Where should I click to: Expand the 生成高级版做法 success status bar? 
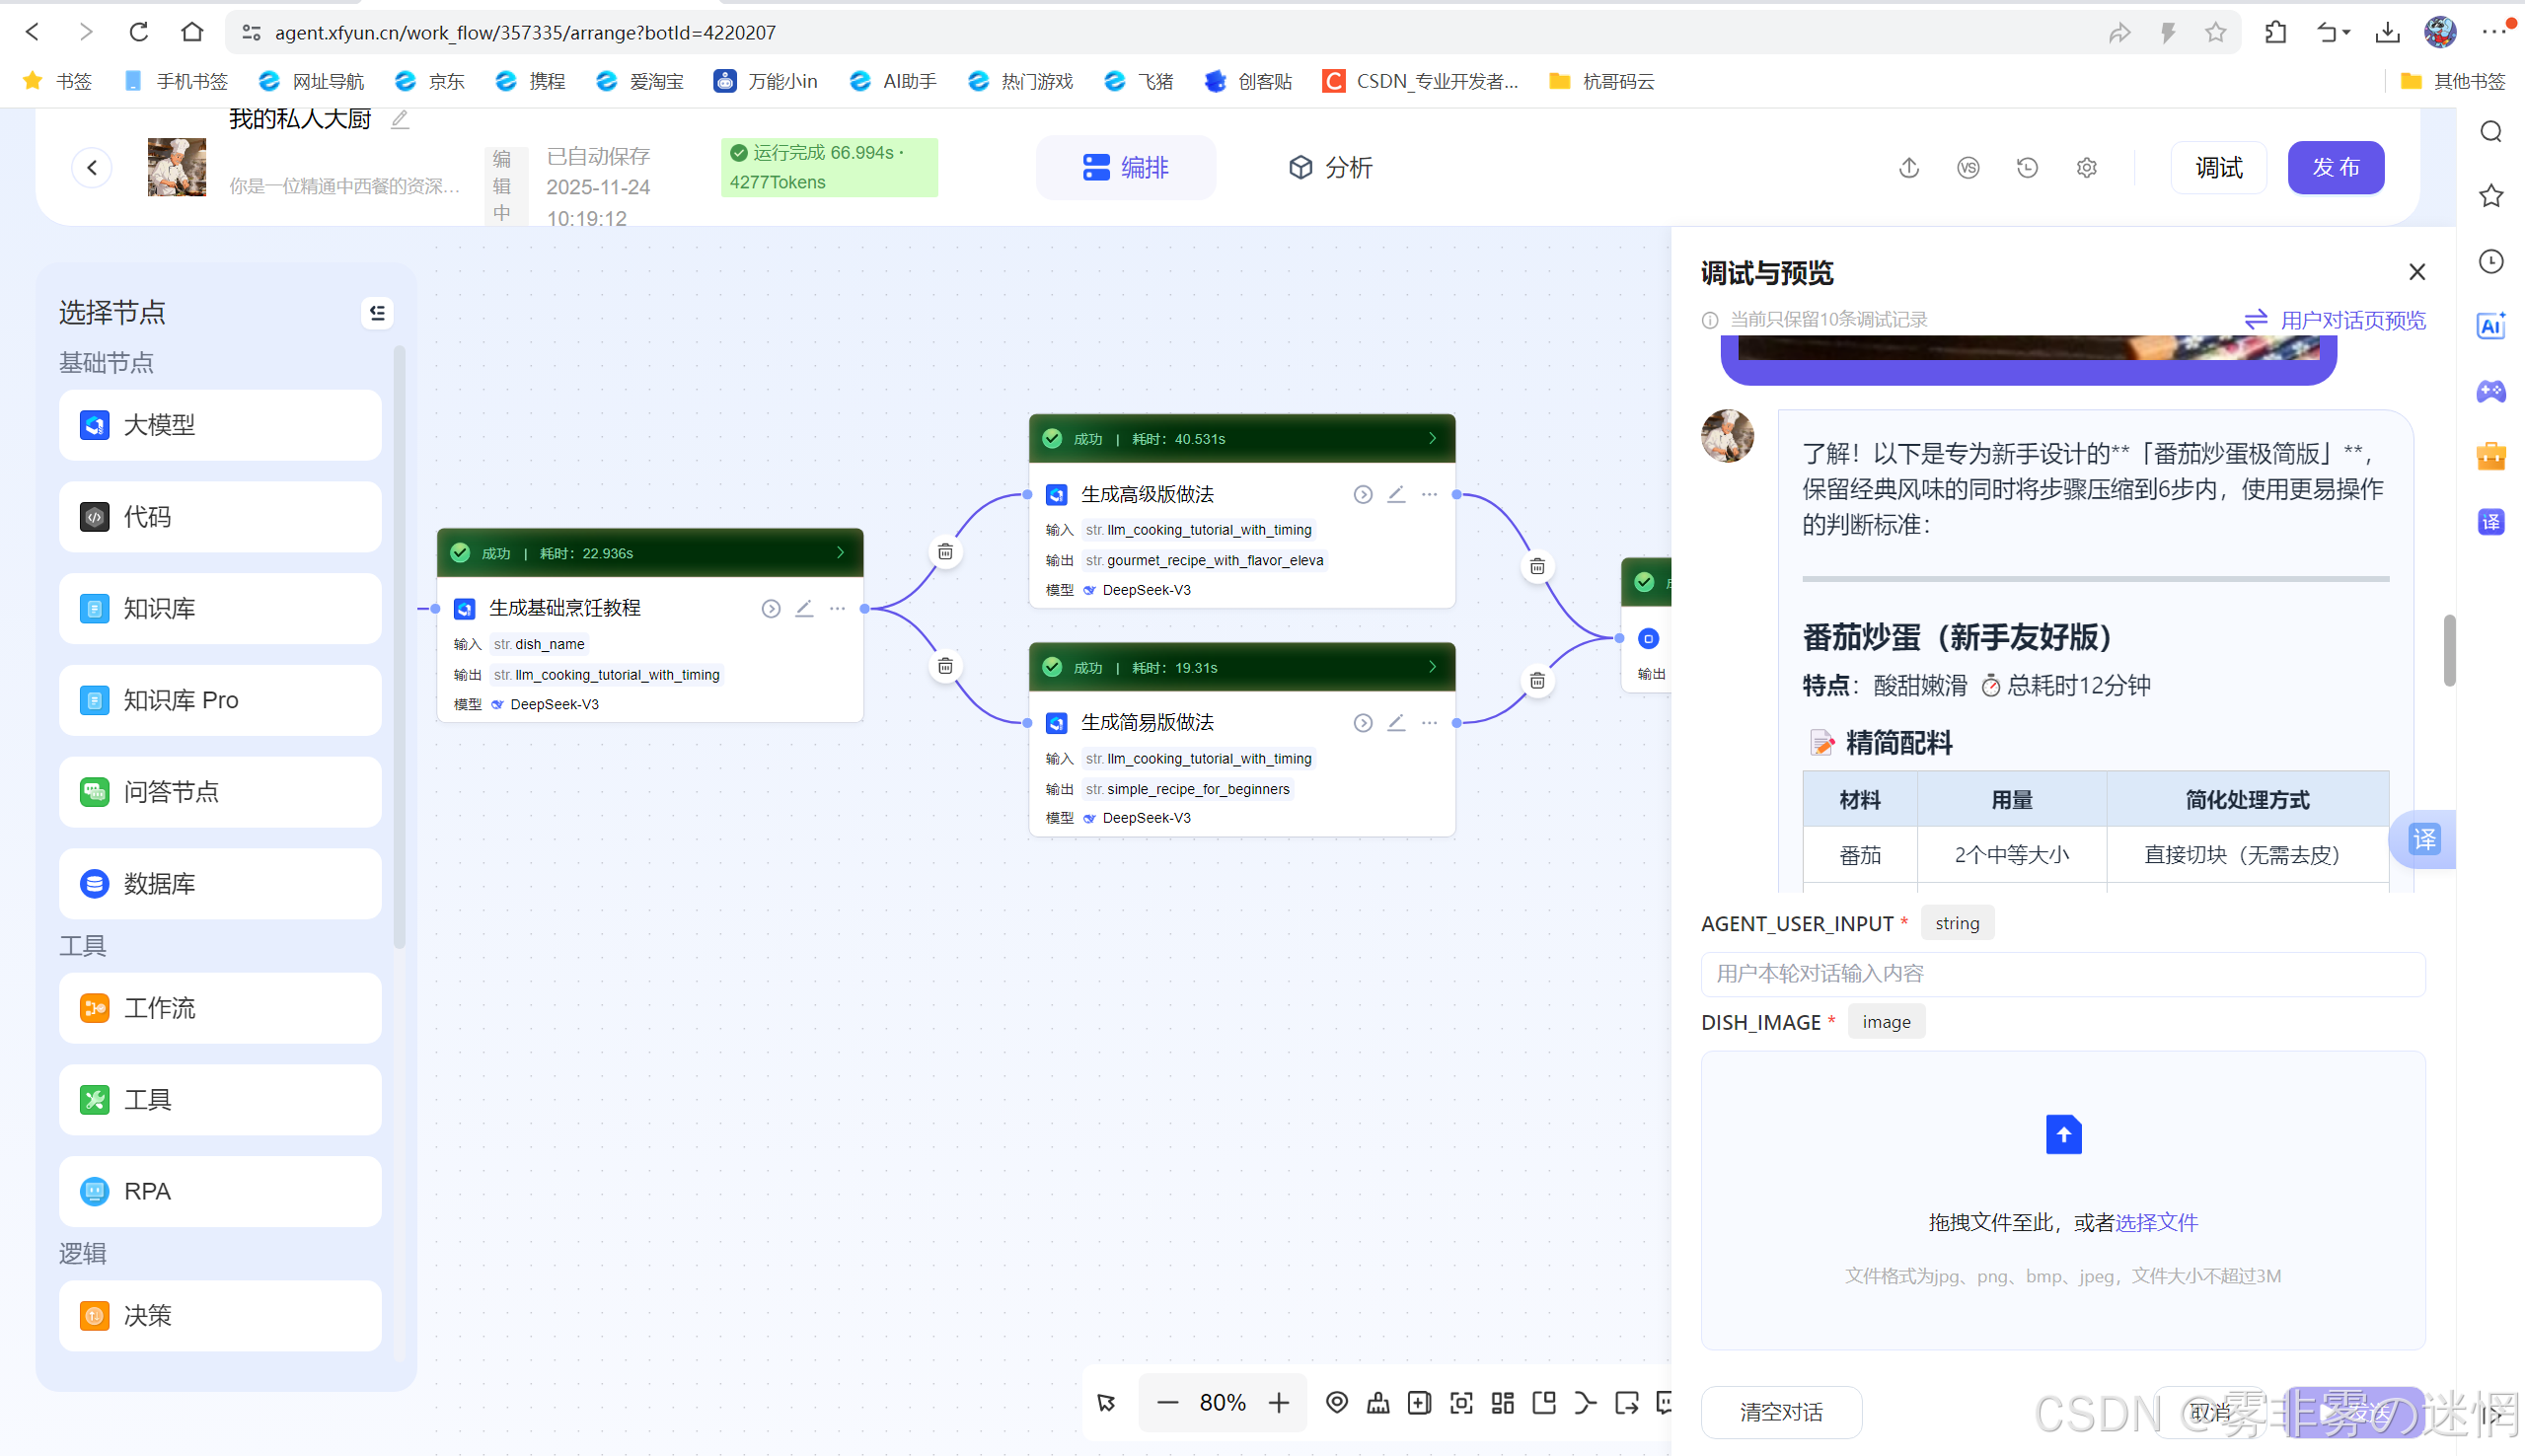(x=1432, y=438)
